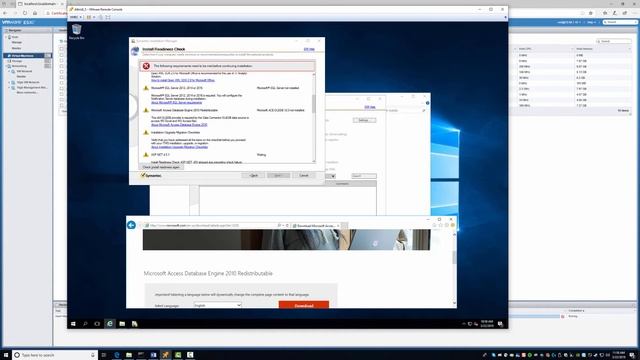Select Manage under Host in the Navigator

pos(17,42)
